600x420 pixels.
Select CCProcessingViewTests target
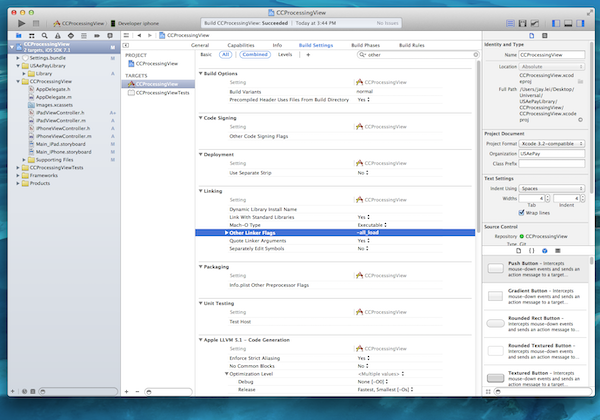[162, 92]
